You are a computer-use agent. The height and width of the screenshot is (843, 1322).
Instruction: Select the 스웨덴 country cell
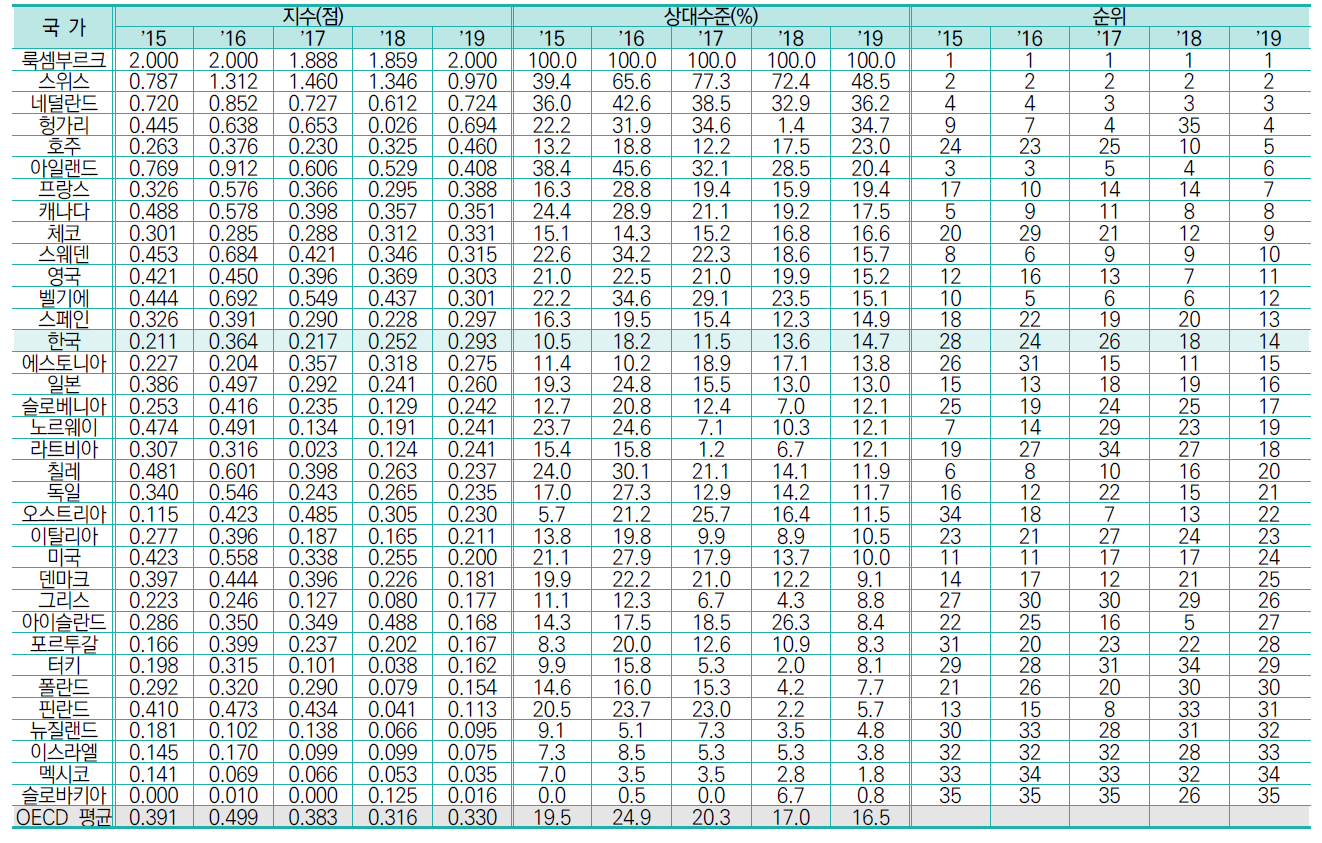[62, 255]
